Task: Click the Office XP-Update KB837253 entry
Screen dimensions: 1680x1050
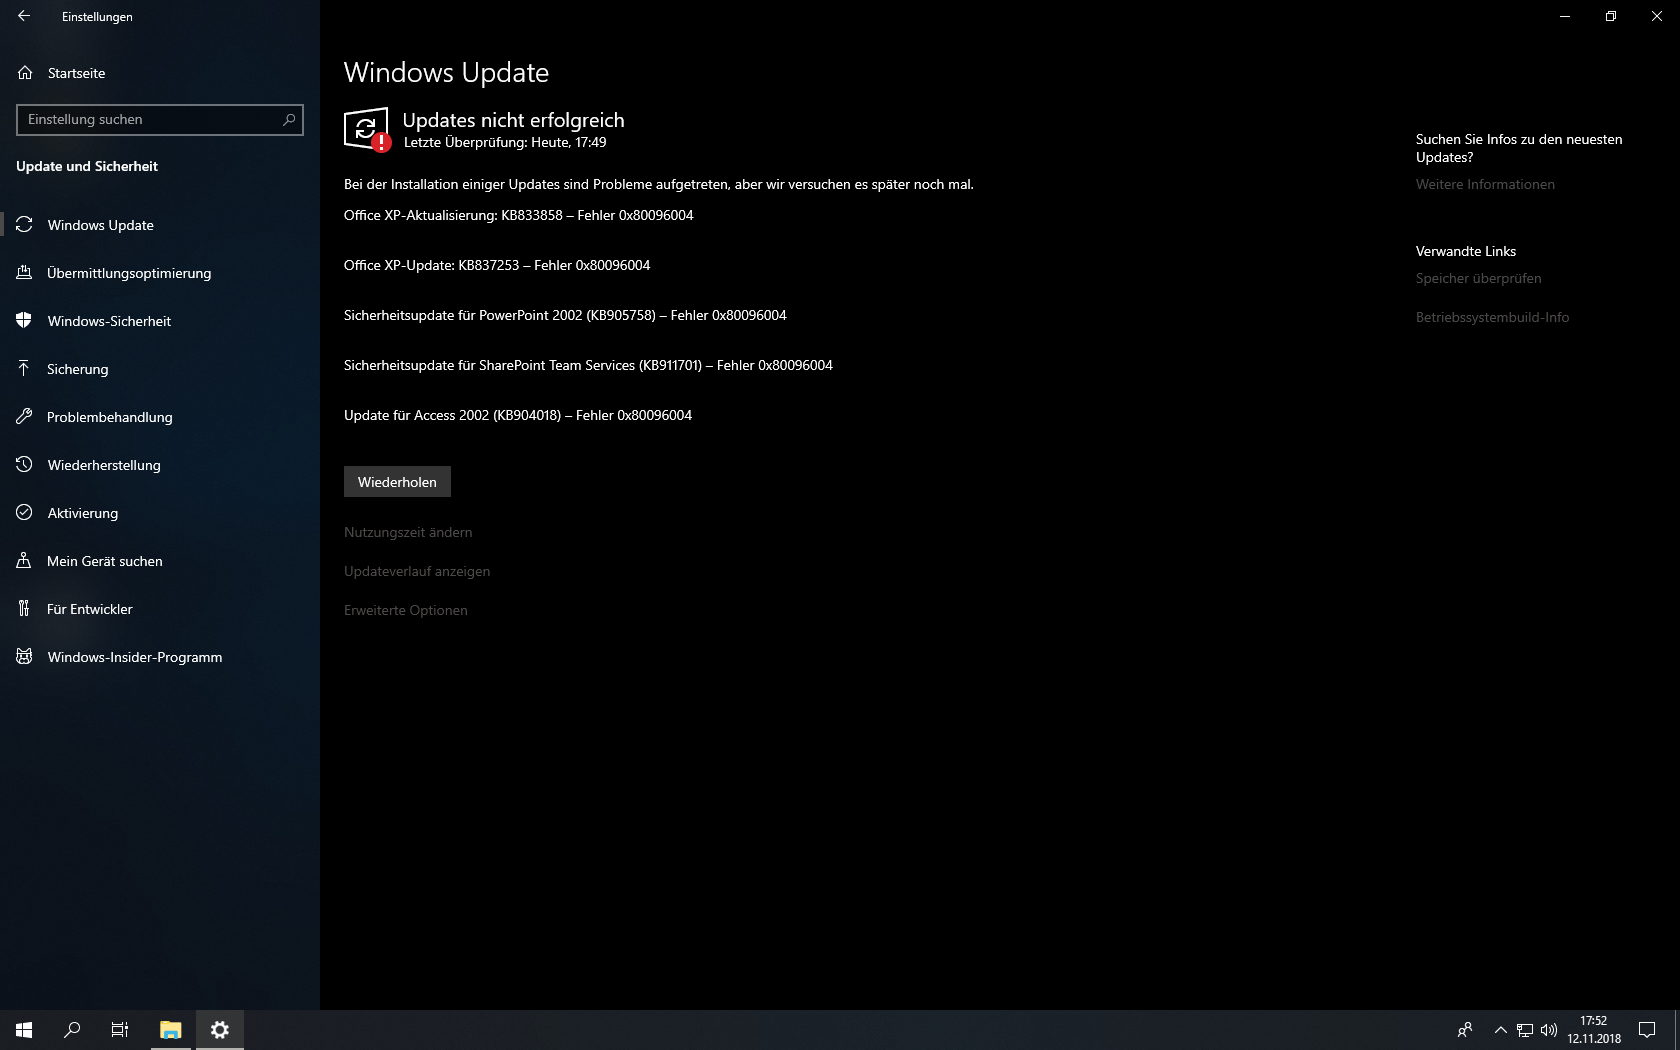Action: click(497, 265)
